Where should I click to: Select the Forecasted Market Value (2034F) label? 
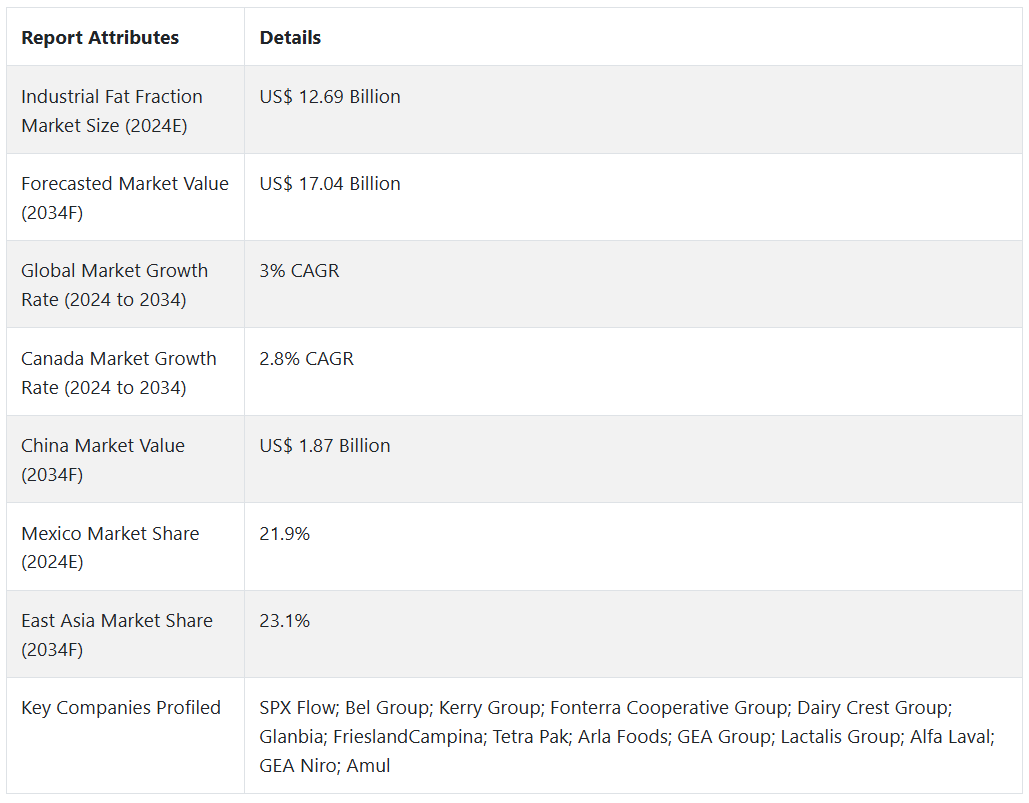(125, 198)
